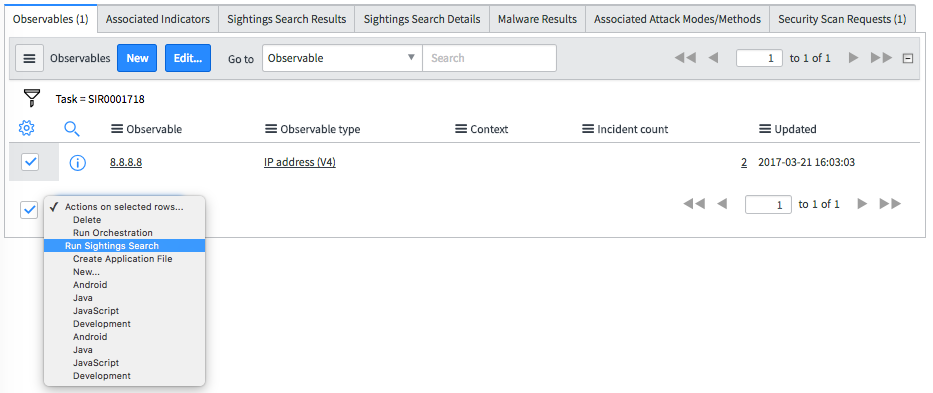Image resolution: width=933 pixels, height=393 pixels.
Task: Open the filter funnel icon
Action: [32, 98]
